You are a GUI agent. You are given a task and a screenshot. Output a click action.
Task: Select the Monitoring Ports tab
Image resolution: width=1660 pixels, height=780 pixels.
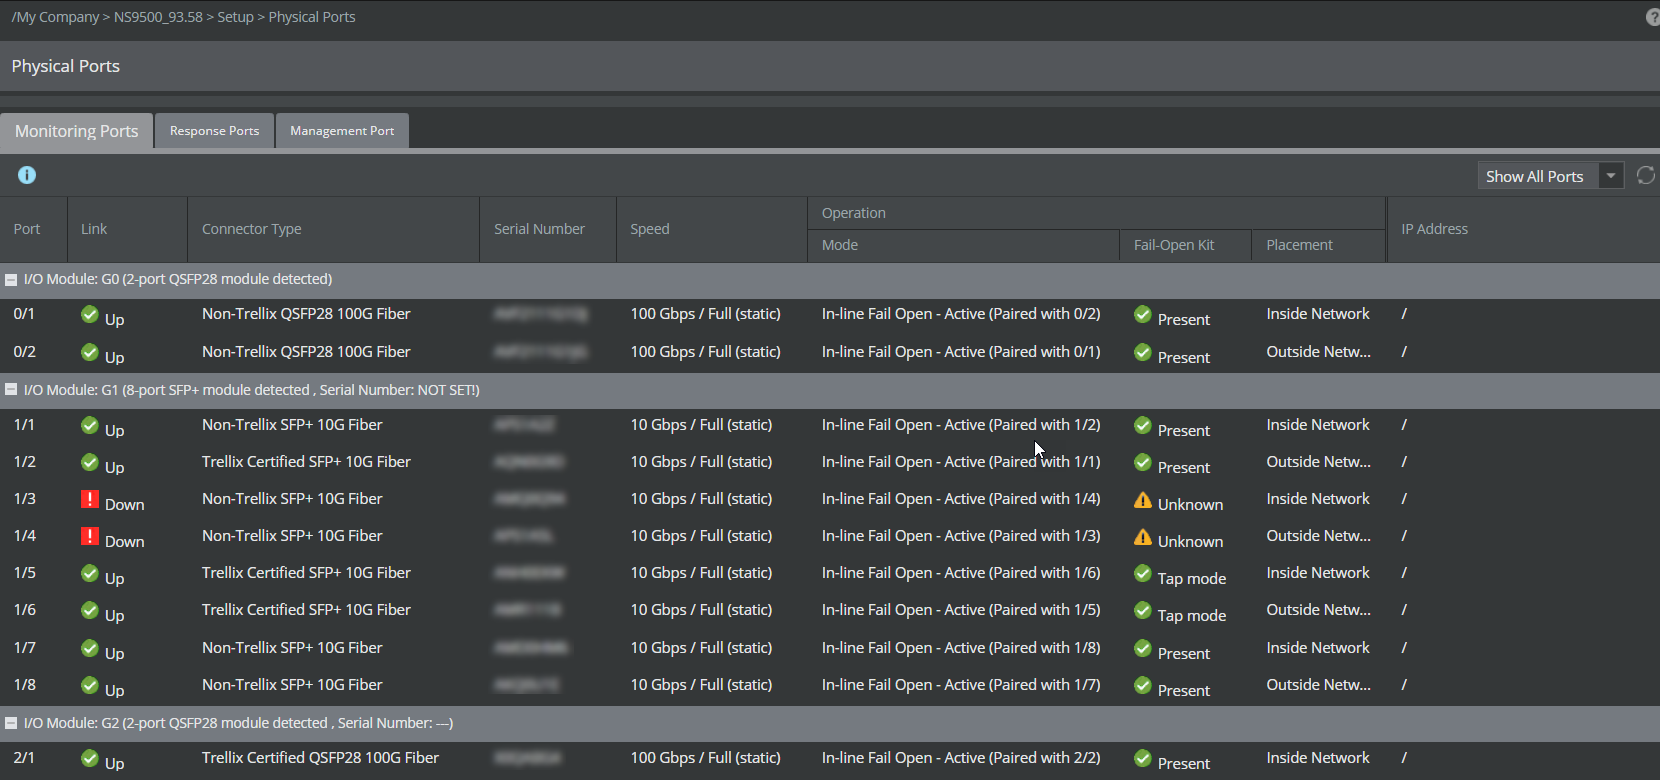tap(77, 131)
